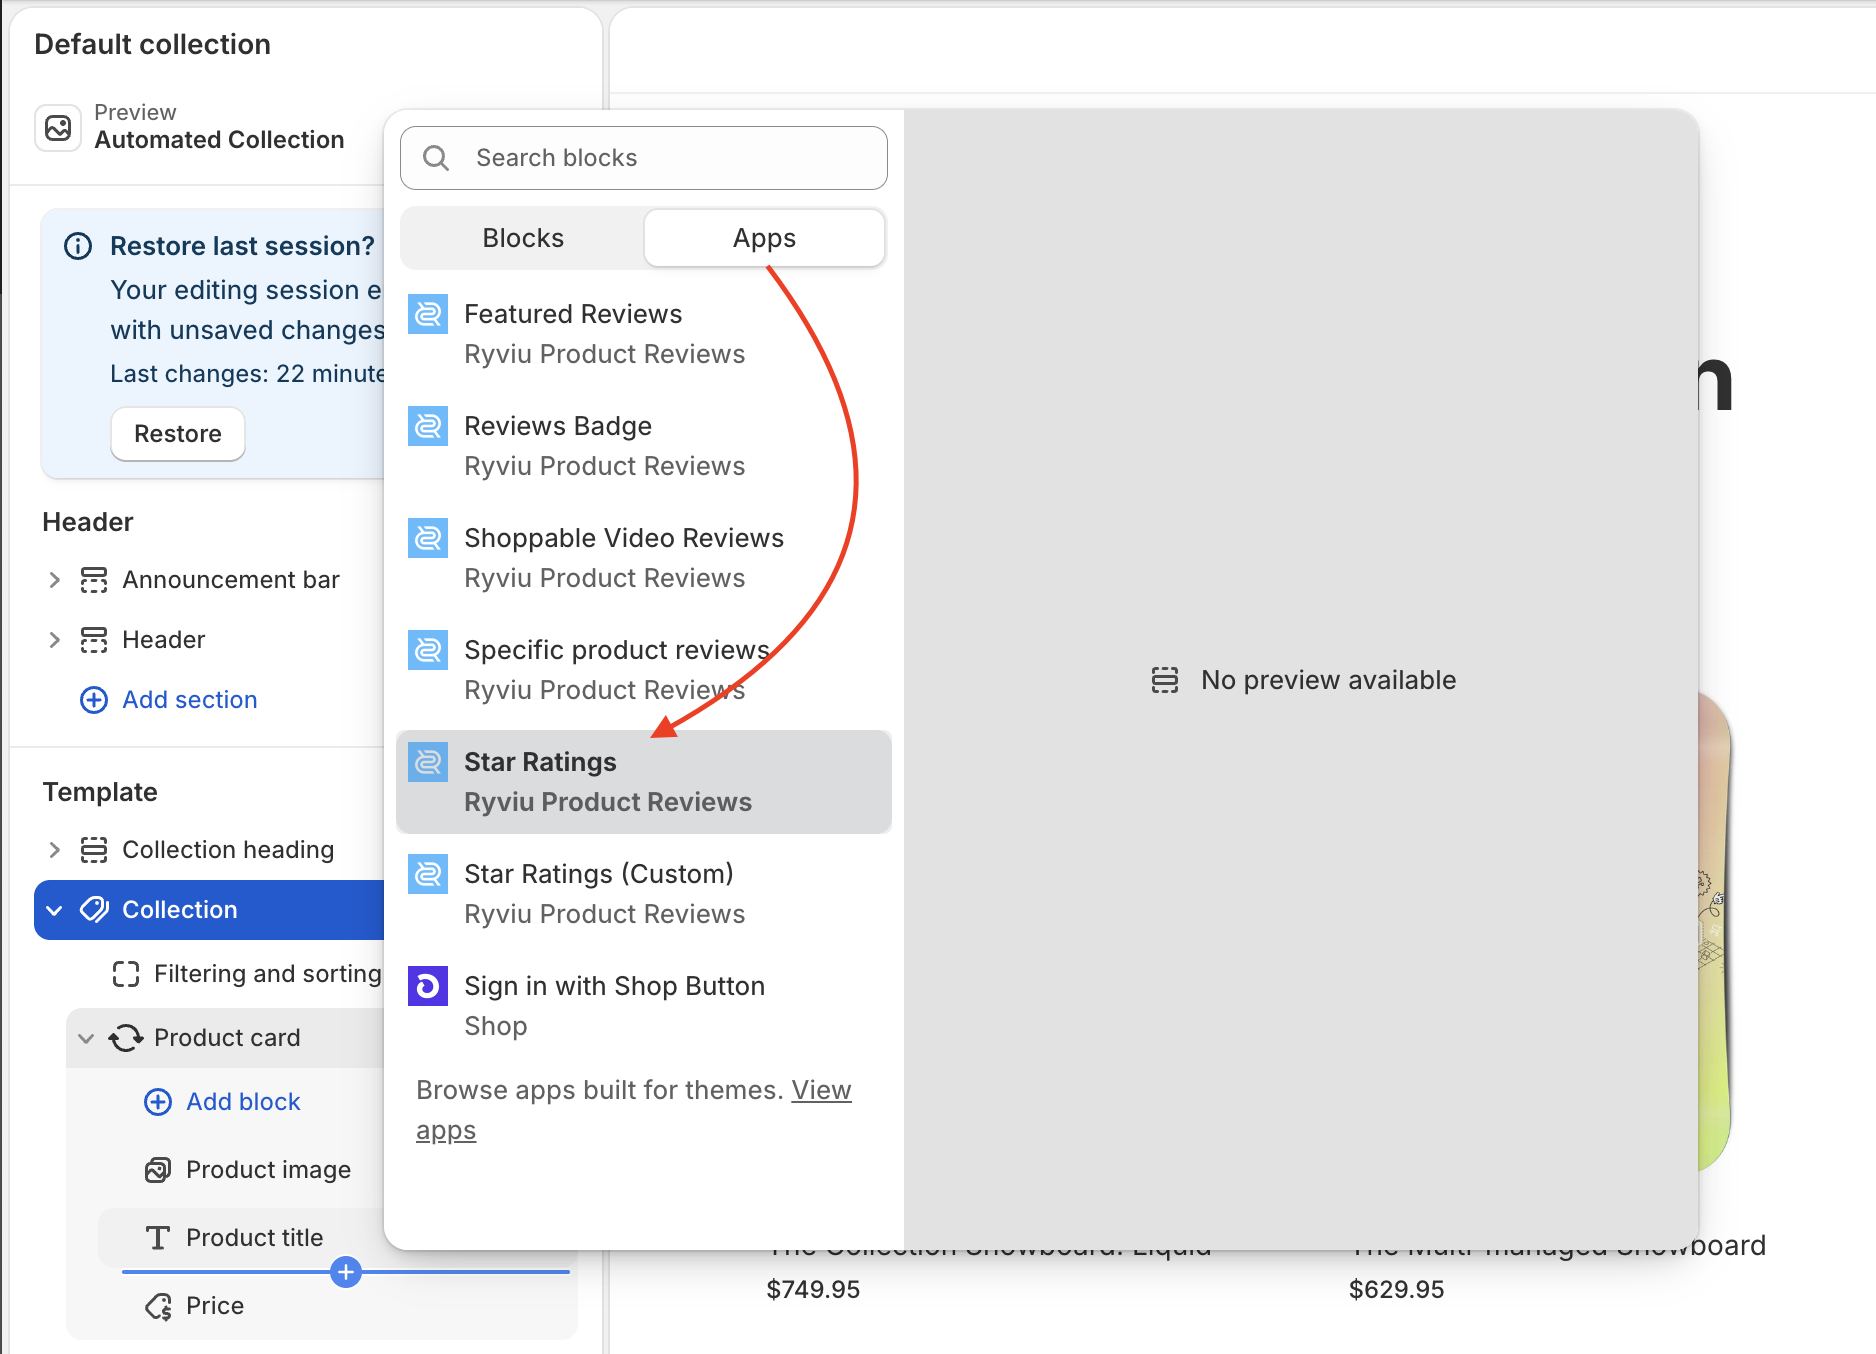This screenshot has height=1354, width=1876.
Task: Click the Add block link
Action: pos(243,1102)
